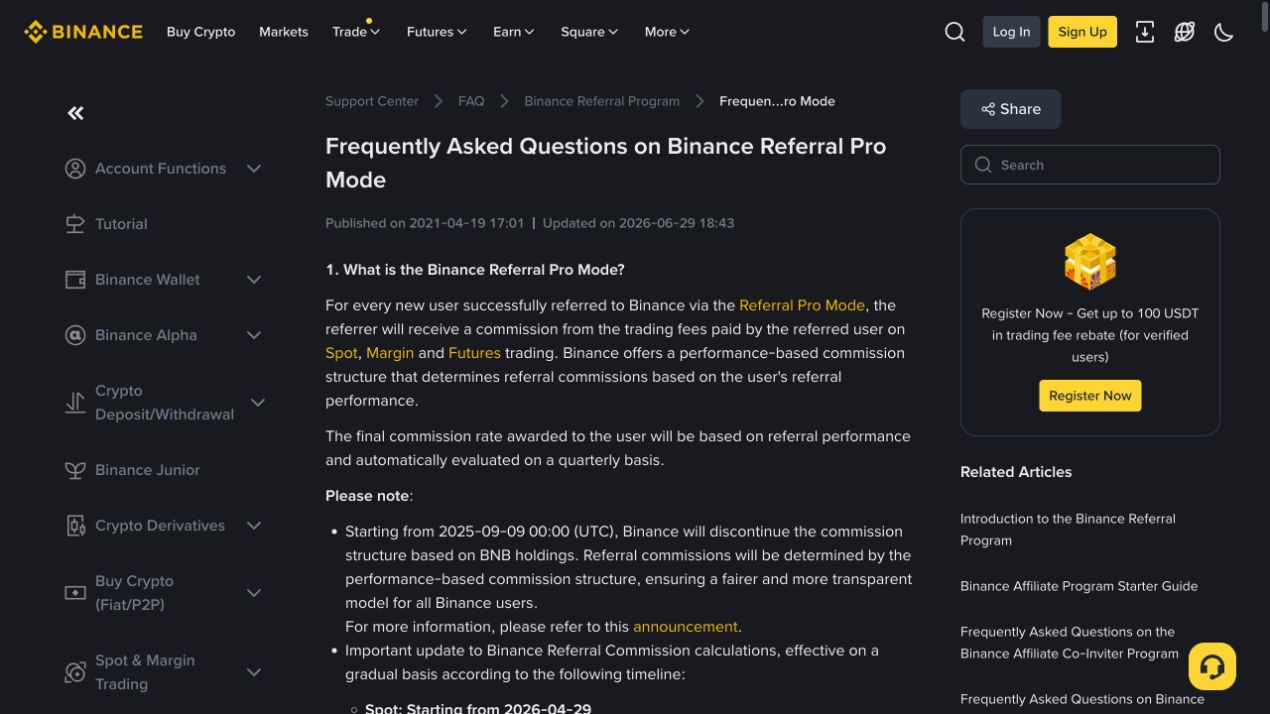Click the Binance Junior sprout icon
Viewport: 1270px width, 714px height.
point(75,470)
